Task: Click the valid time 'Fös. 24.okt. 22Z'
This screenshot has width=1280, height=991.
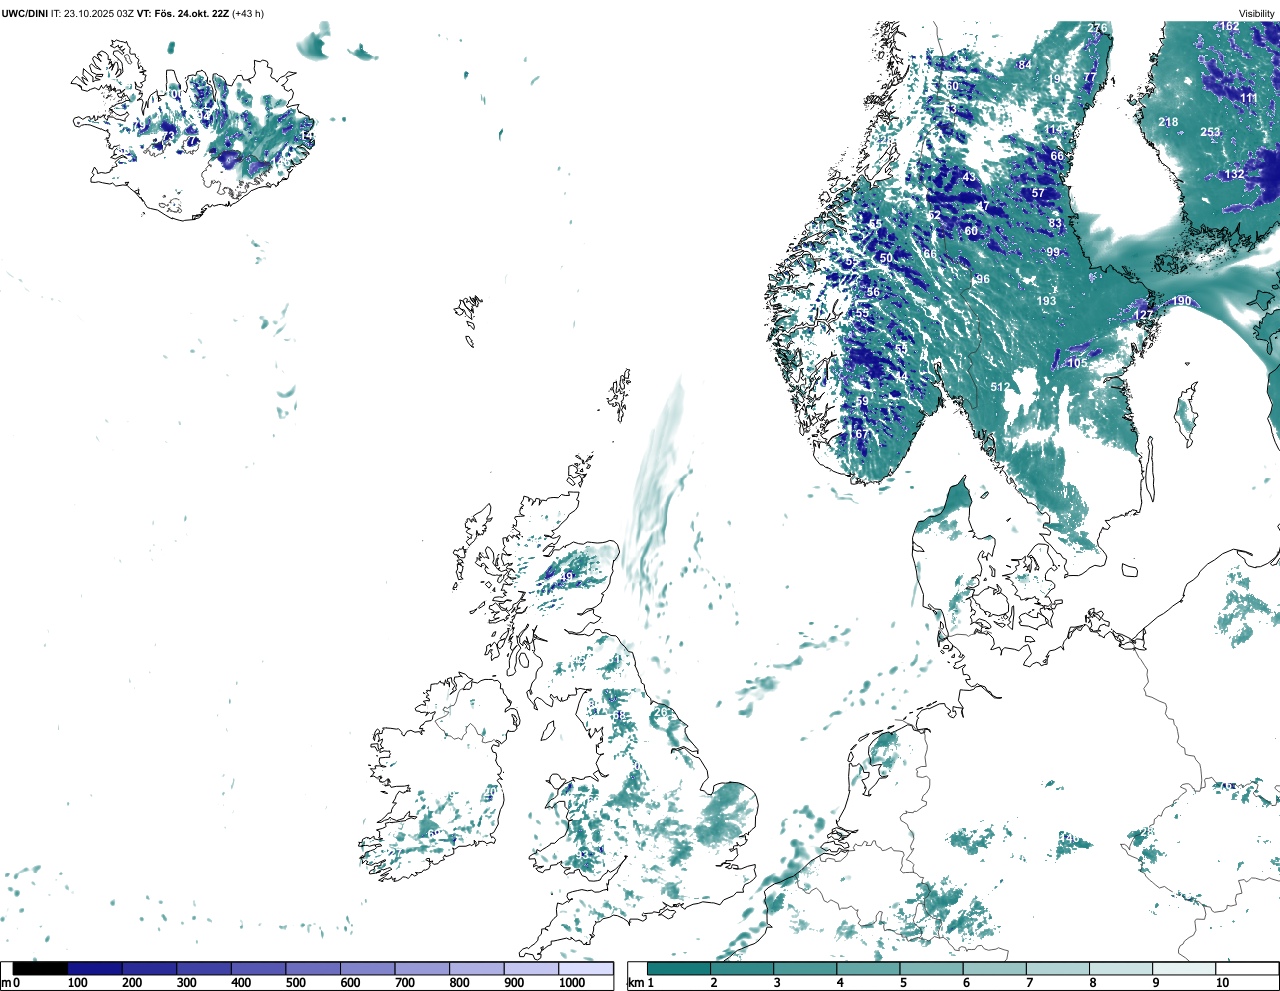Action: [191, 13]
